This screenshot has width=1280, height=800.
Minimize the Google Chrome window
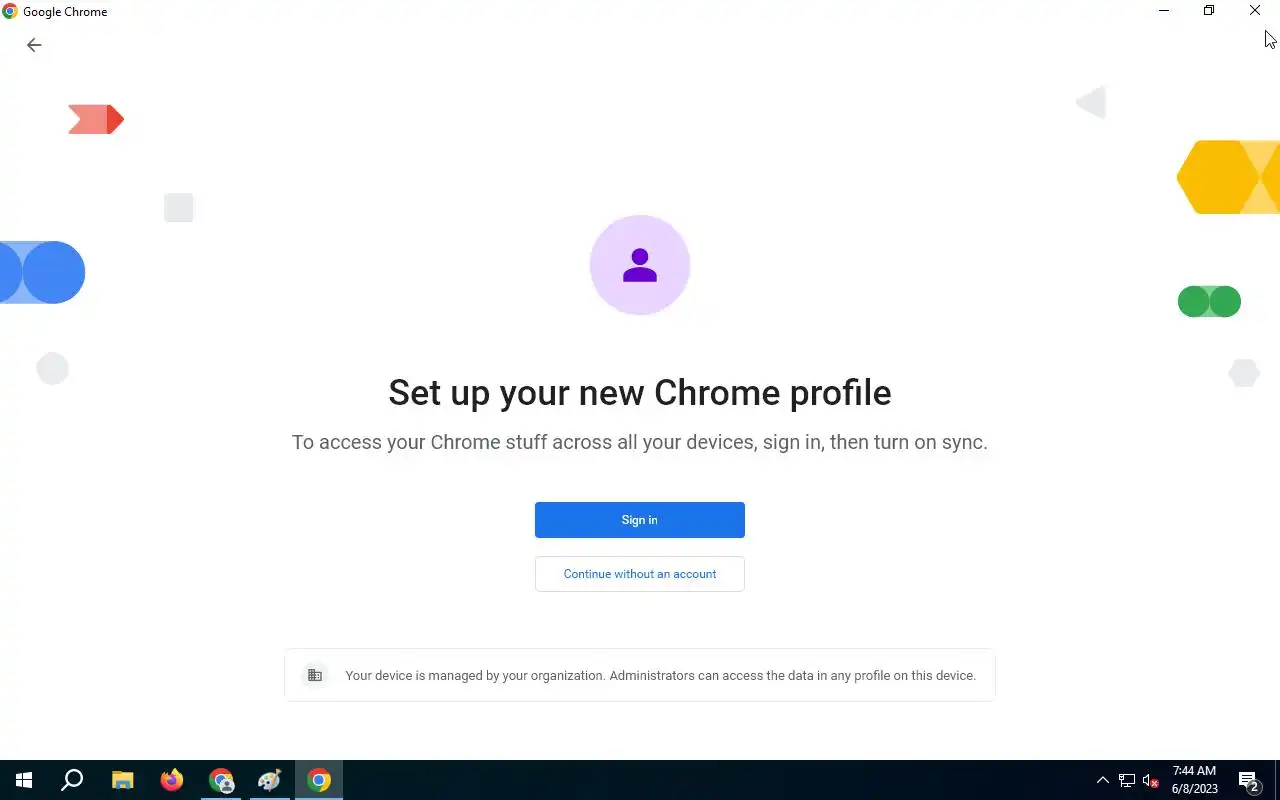click(x=1164, y=11)
